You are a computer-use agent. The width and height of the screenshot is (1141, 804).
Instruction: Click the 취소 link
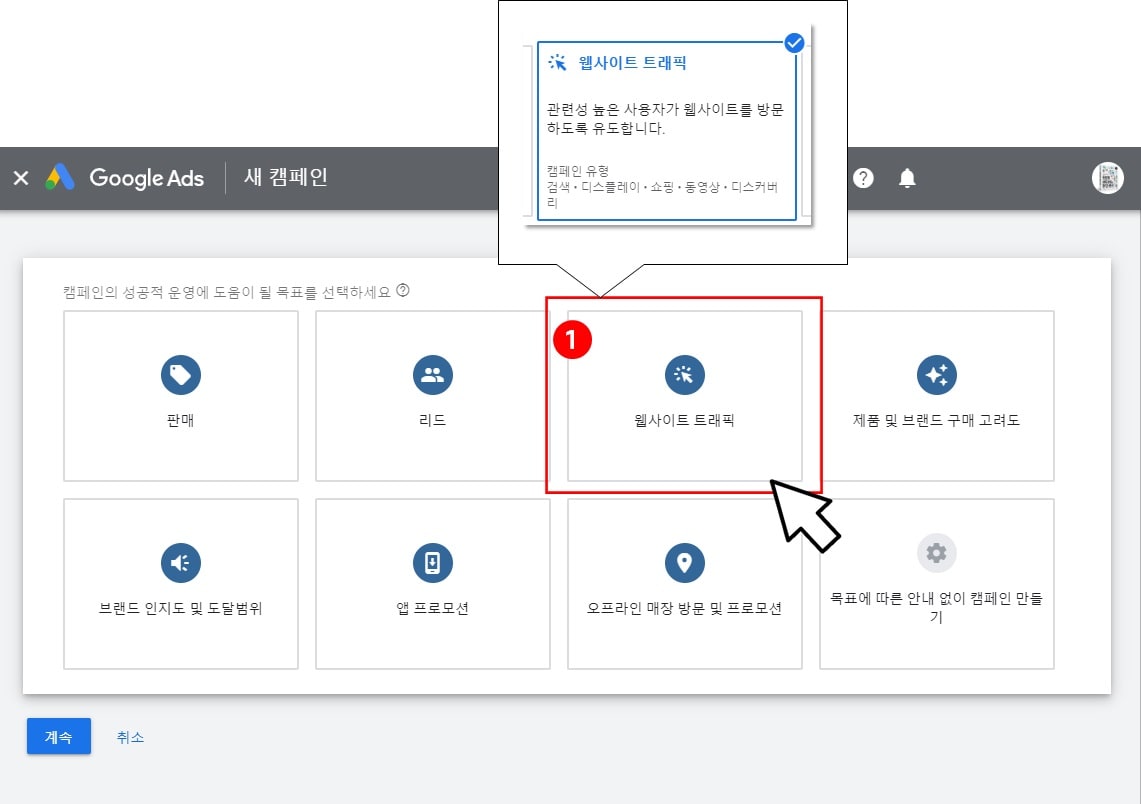tap(130, 737)
